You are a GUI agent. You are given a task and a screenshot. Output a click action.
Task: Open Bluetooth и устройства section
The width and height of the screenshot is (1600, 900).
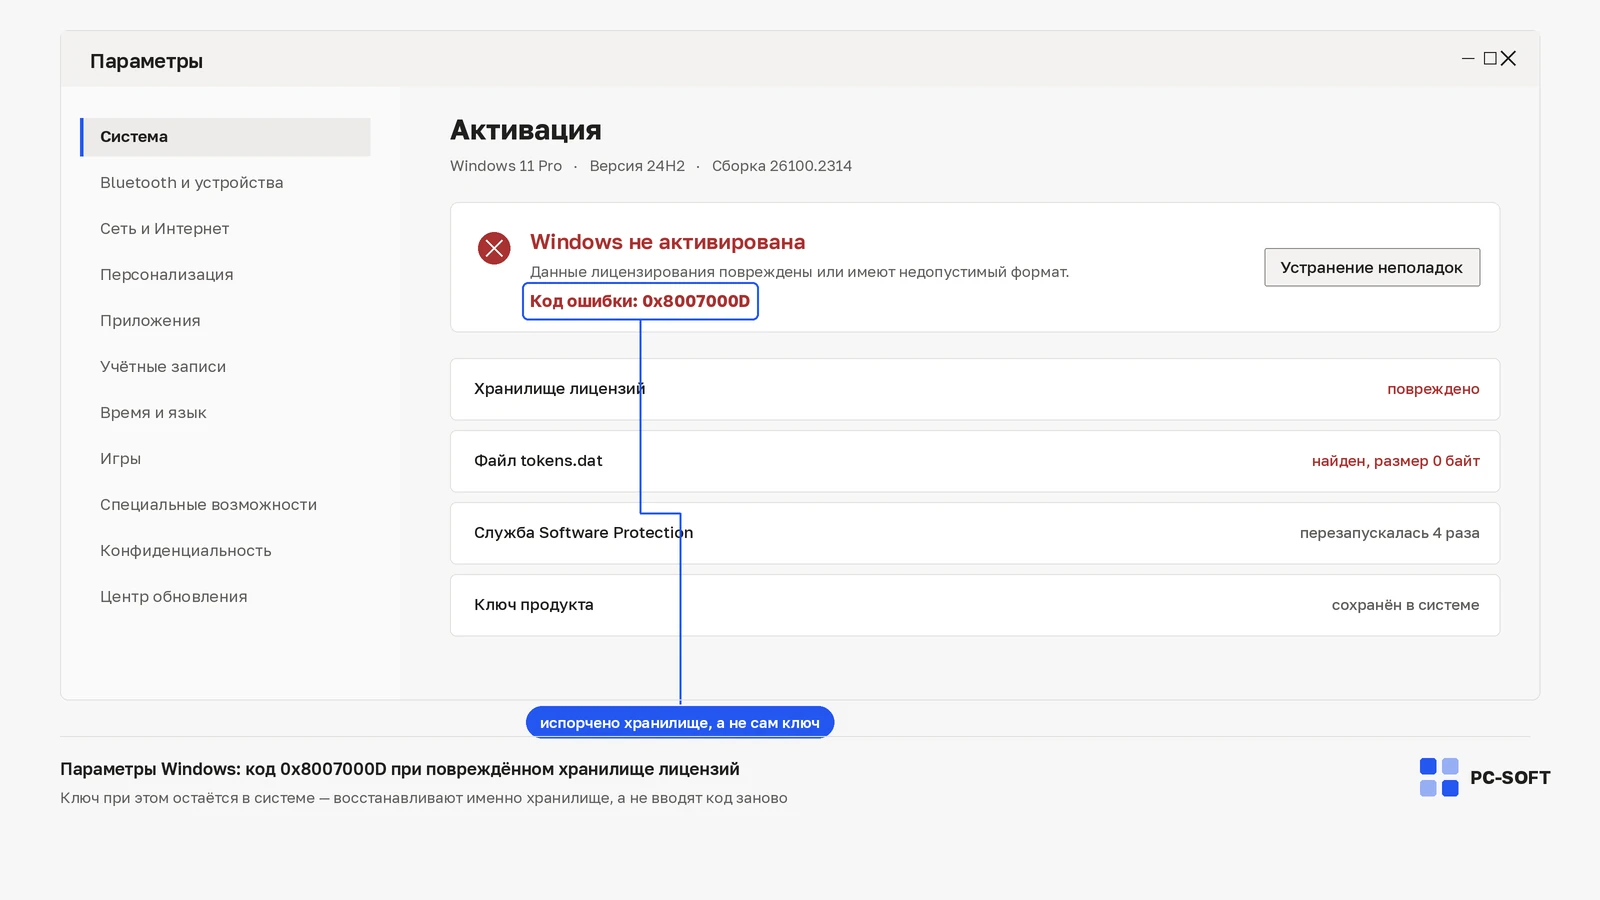191,183
